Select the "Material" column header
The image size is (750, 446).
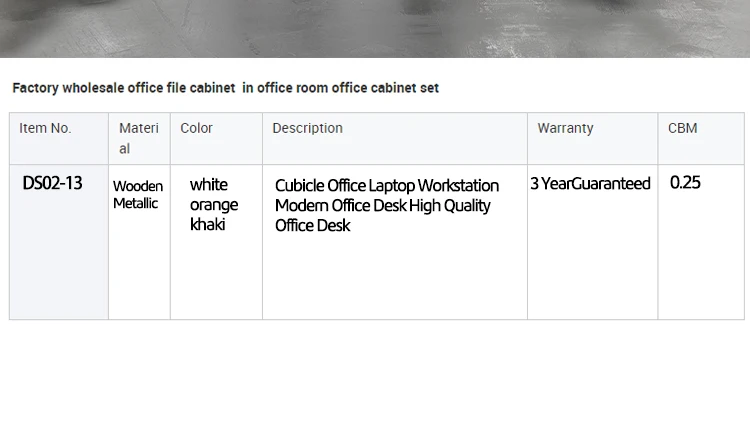click(138, 138)
